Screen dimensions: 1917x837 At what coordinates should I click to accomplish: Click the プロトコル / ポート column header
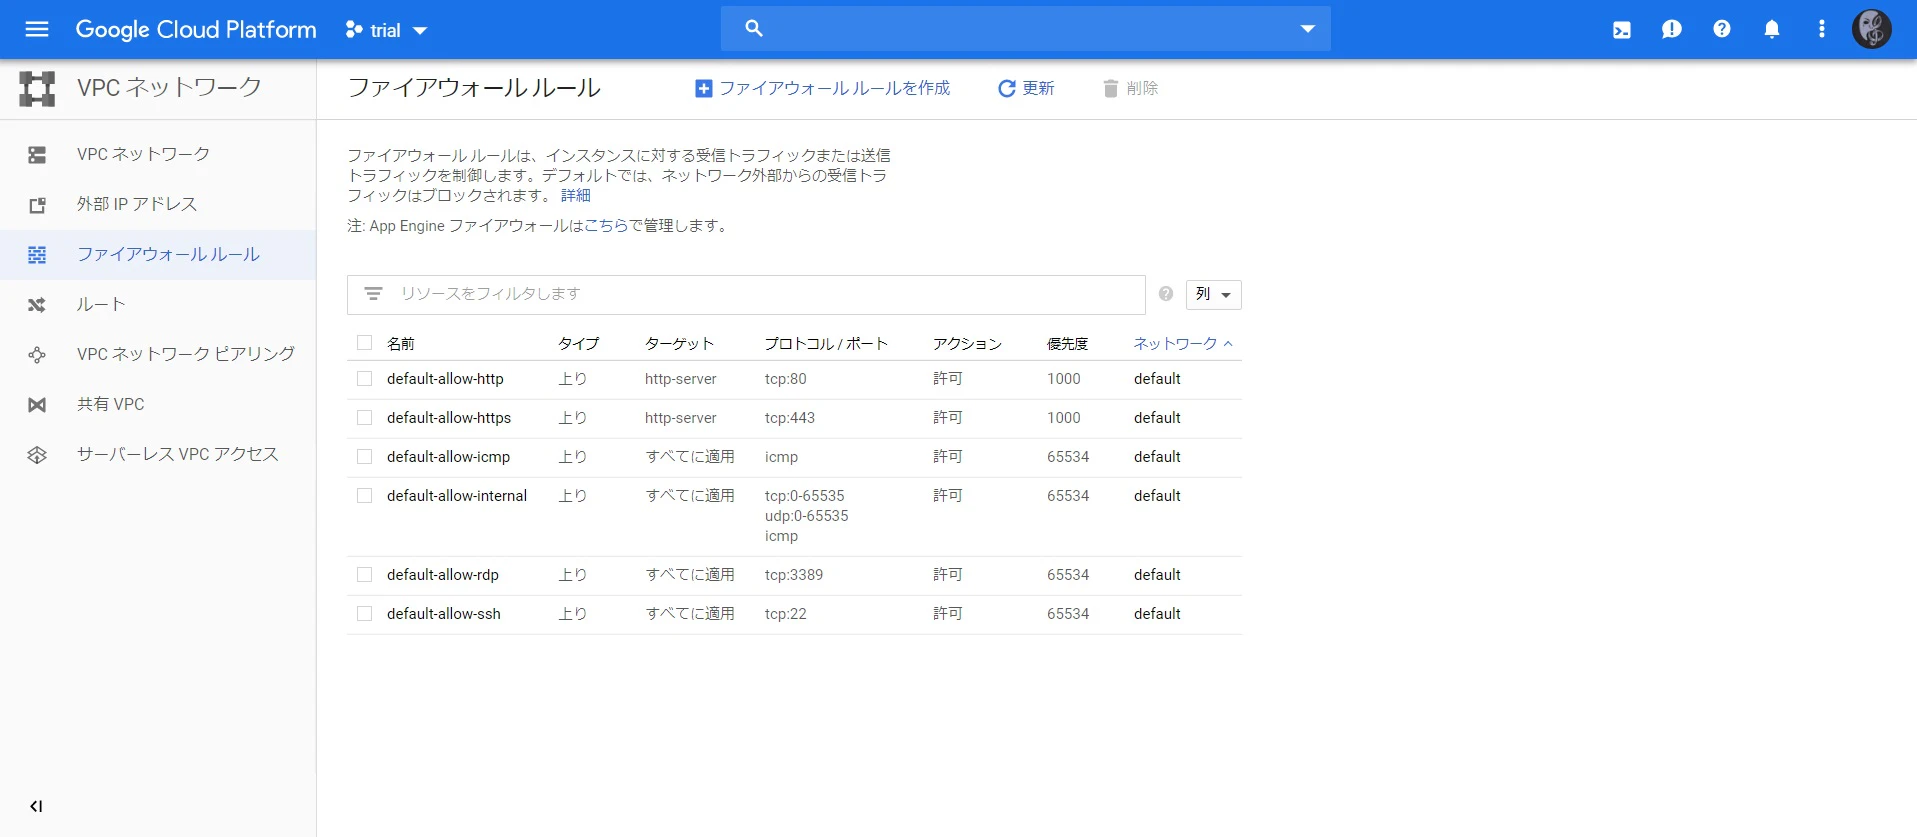826,343
